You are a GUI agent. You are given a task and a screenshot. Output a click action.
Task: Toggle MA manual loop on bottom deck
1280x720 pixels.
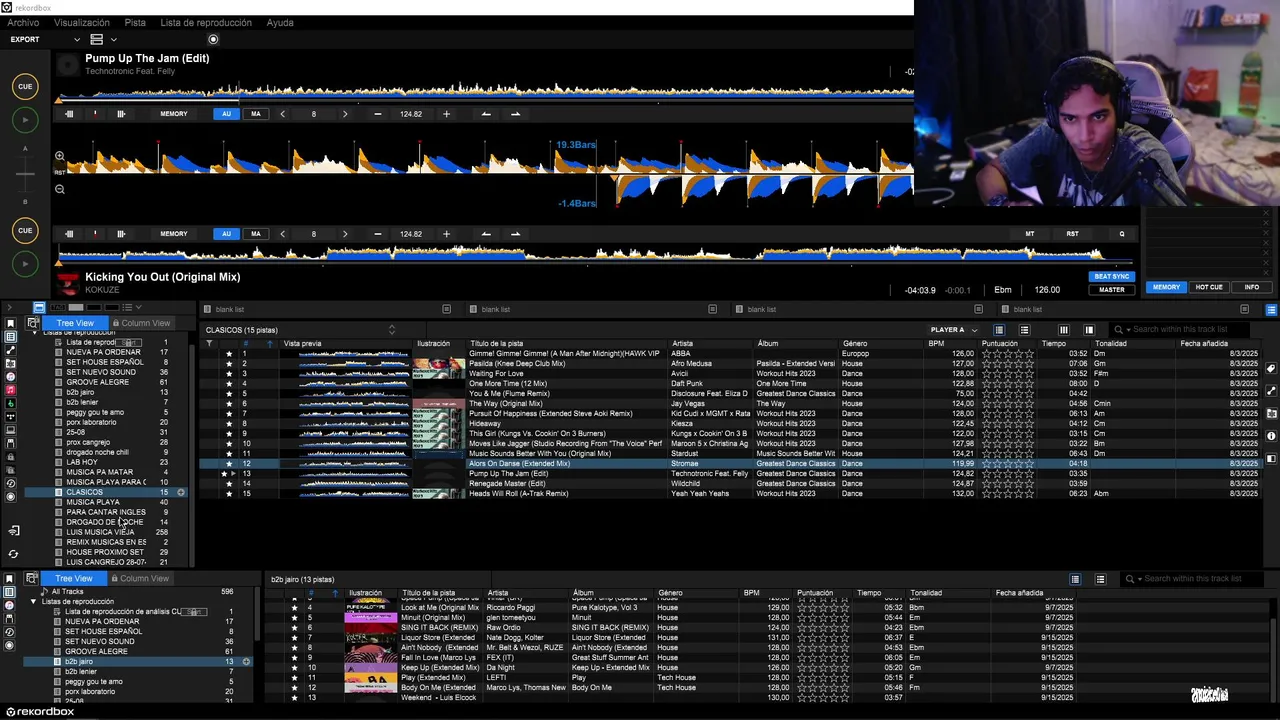click(256, 234)
